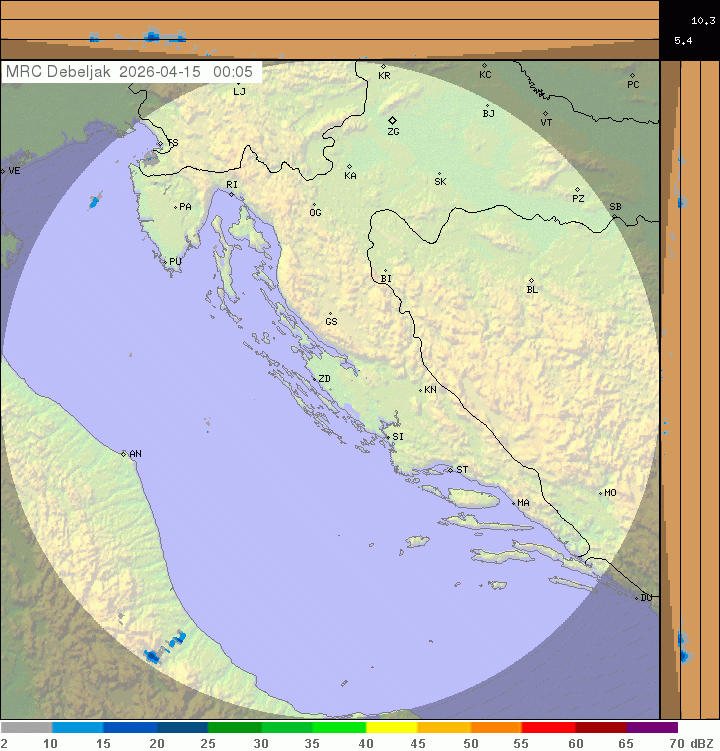Screen dimensions: 720x751
Task: Click the PU marker in Istria
Action: coord(164,262)
